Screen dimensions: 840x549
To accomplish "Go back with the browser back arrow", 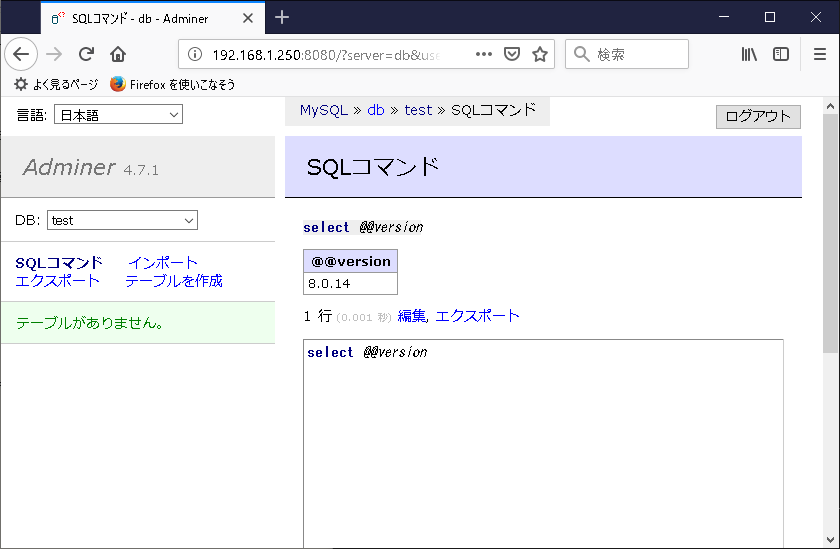I will pos(21,54).
